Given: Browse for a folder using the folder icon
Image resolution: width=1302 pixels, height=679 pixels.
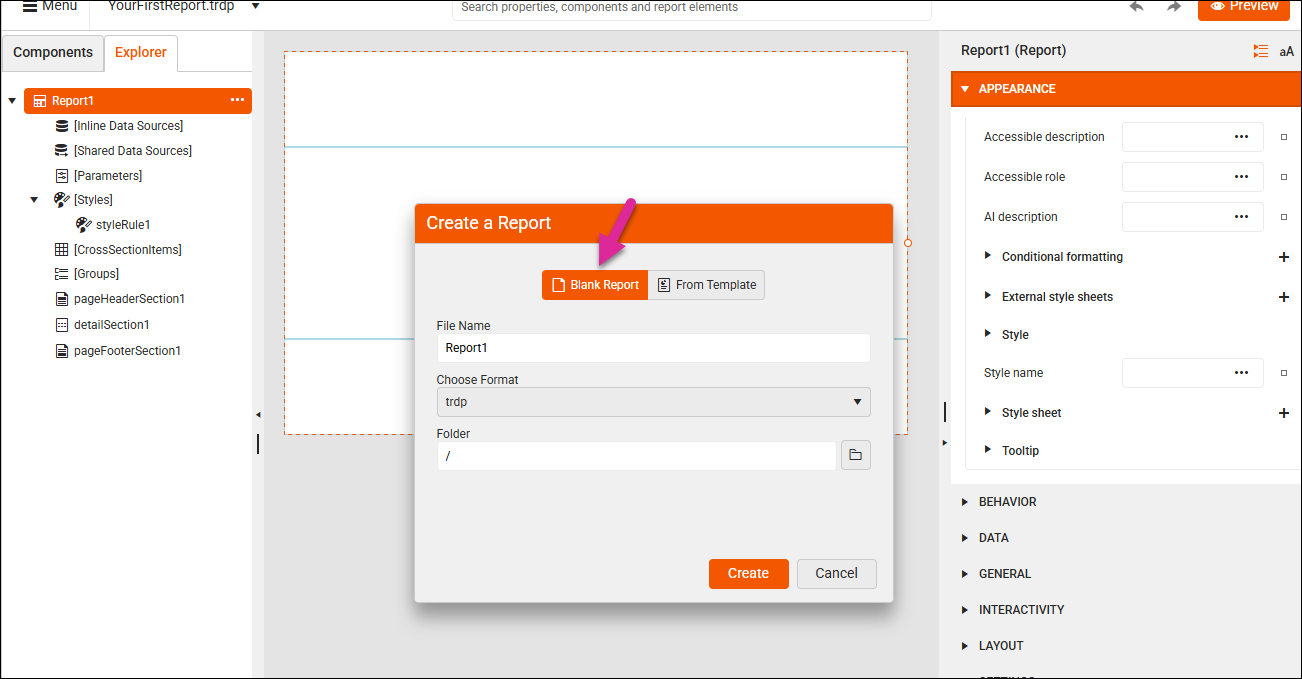Looking at the screenshot, I should (856, 455).
